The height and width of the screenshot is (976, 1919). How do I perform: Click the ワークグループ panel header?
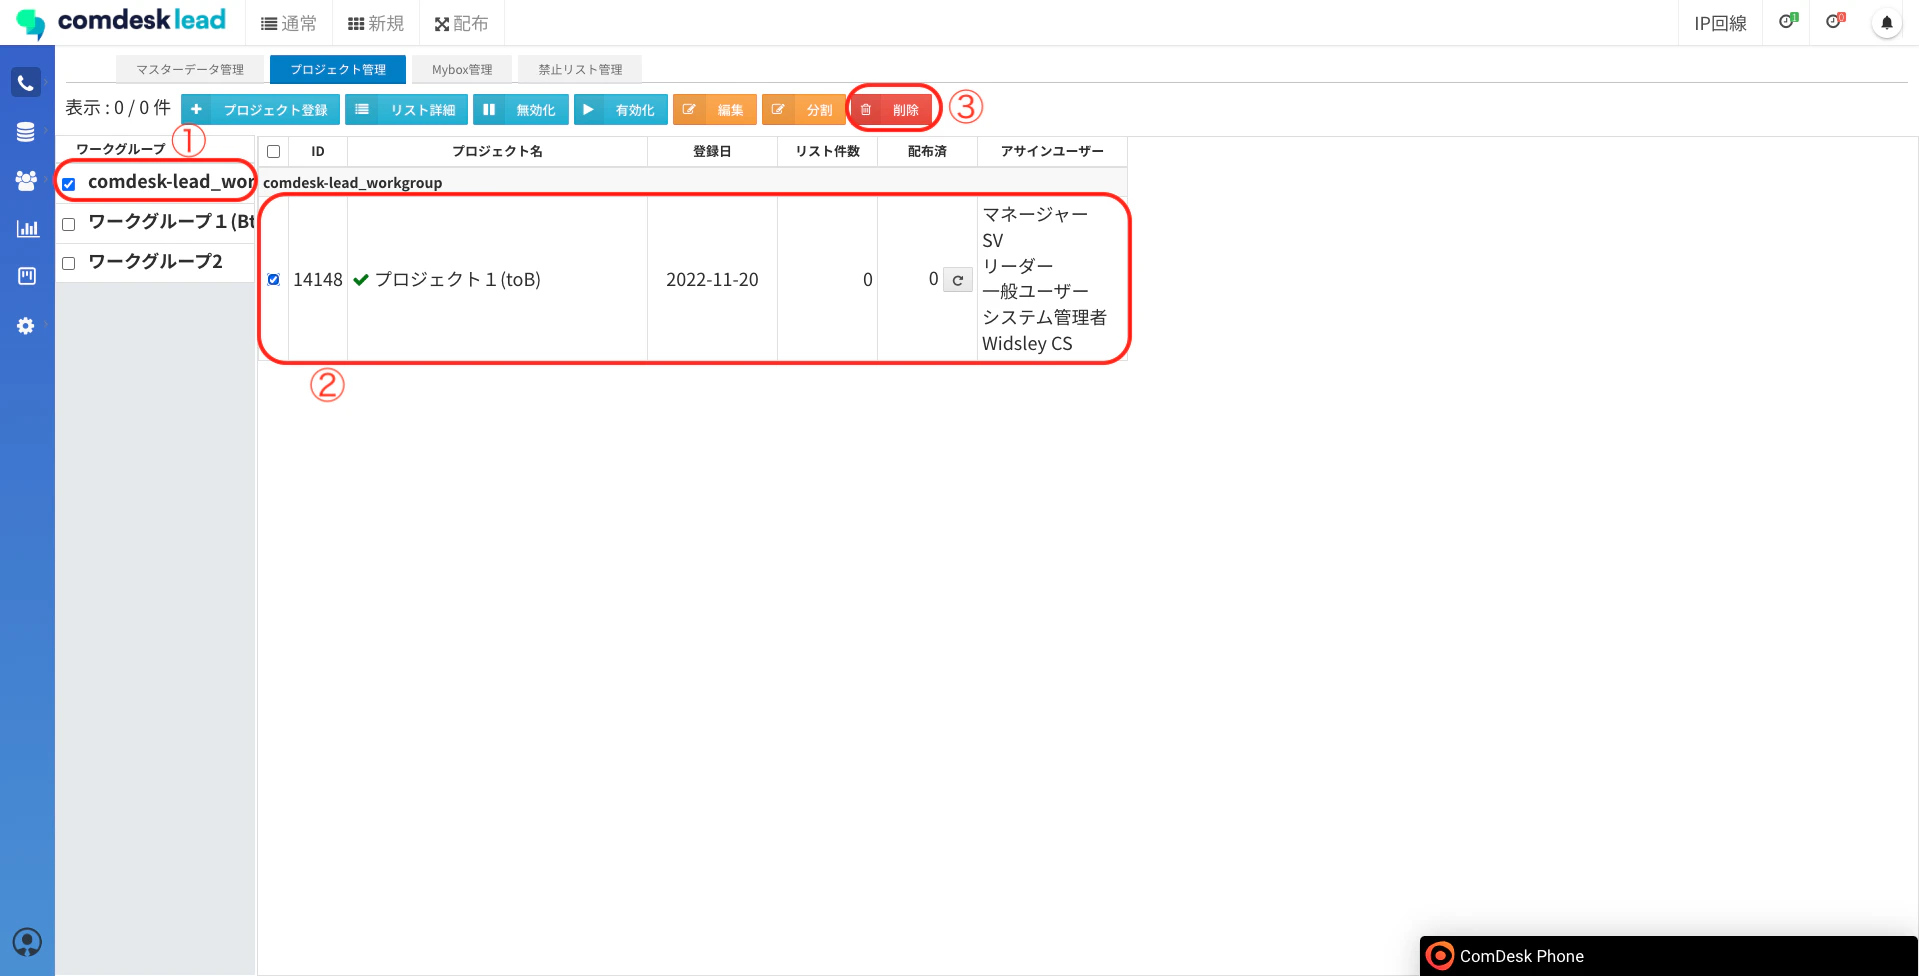pyautogui.click(x=121, y=149)
